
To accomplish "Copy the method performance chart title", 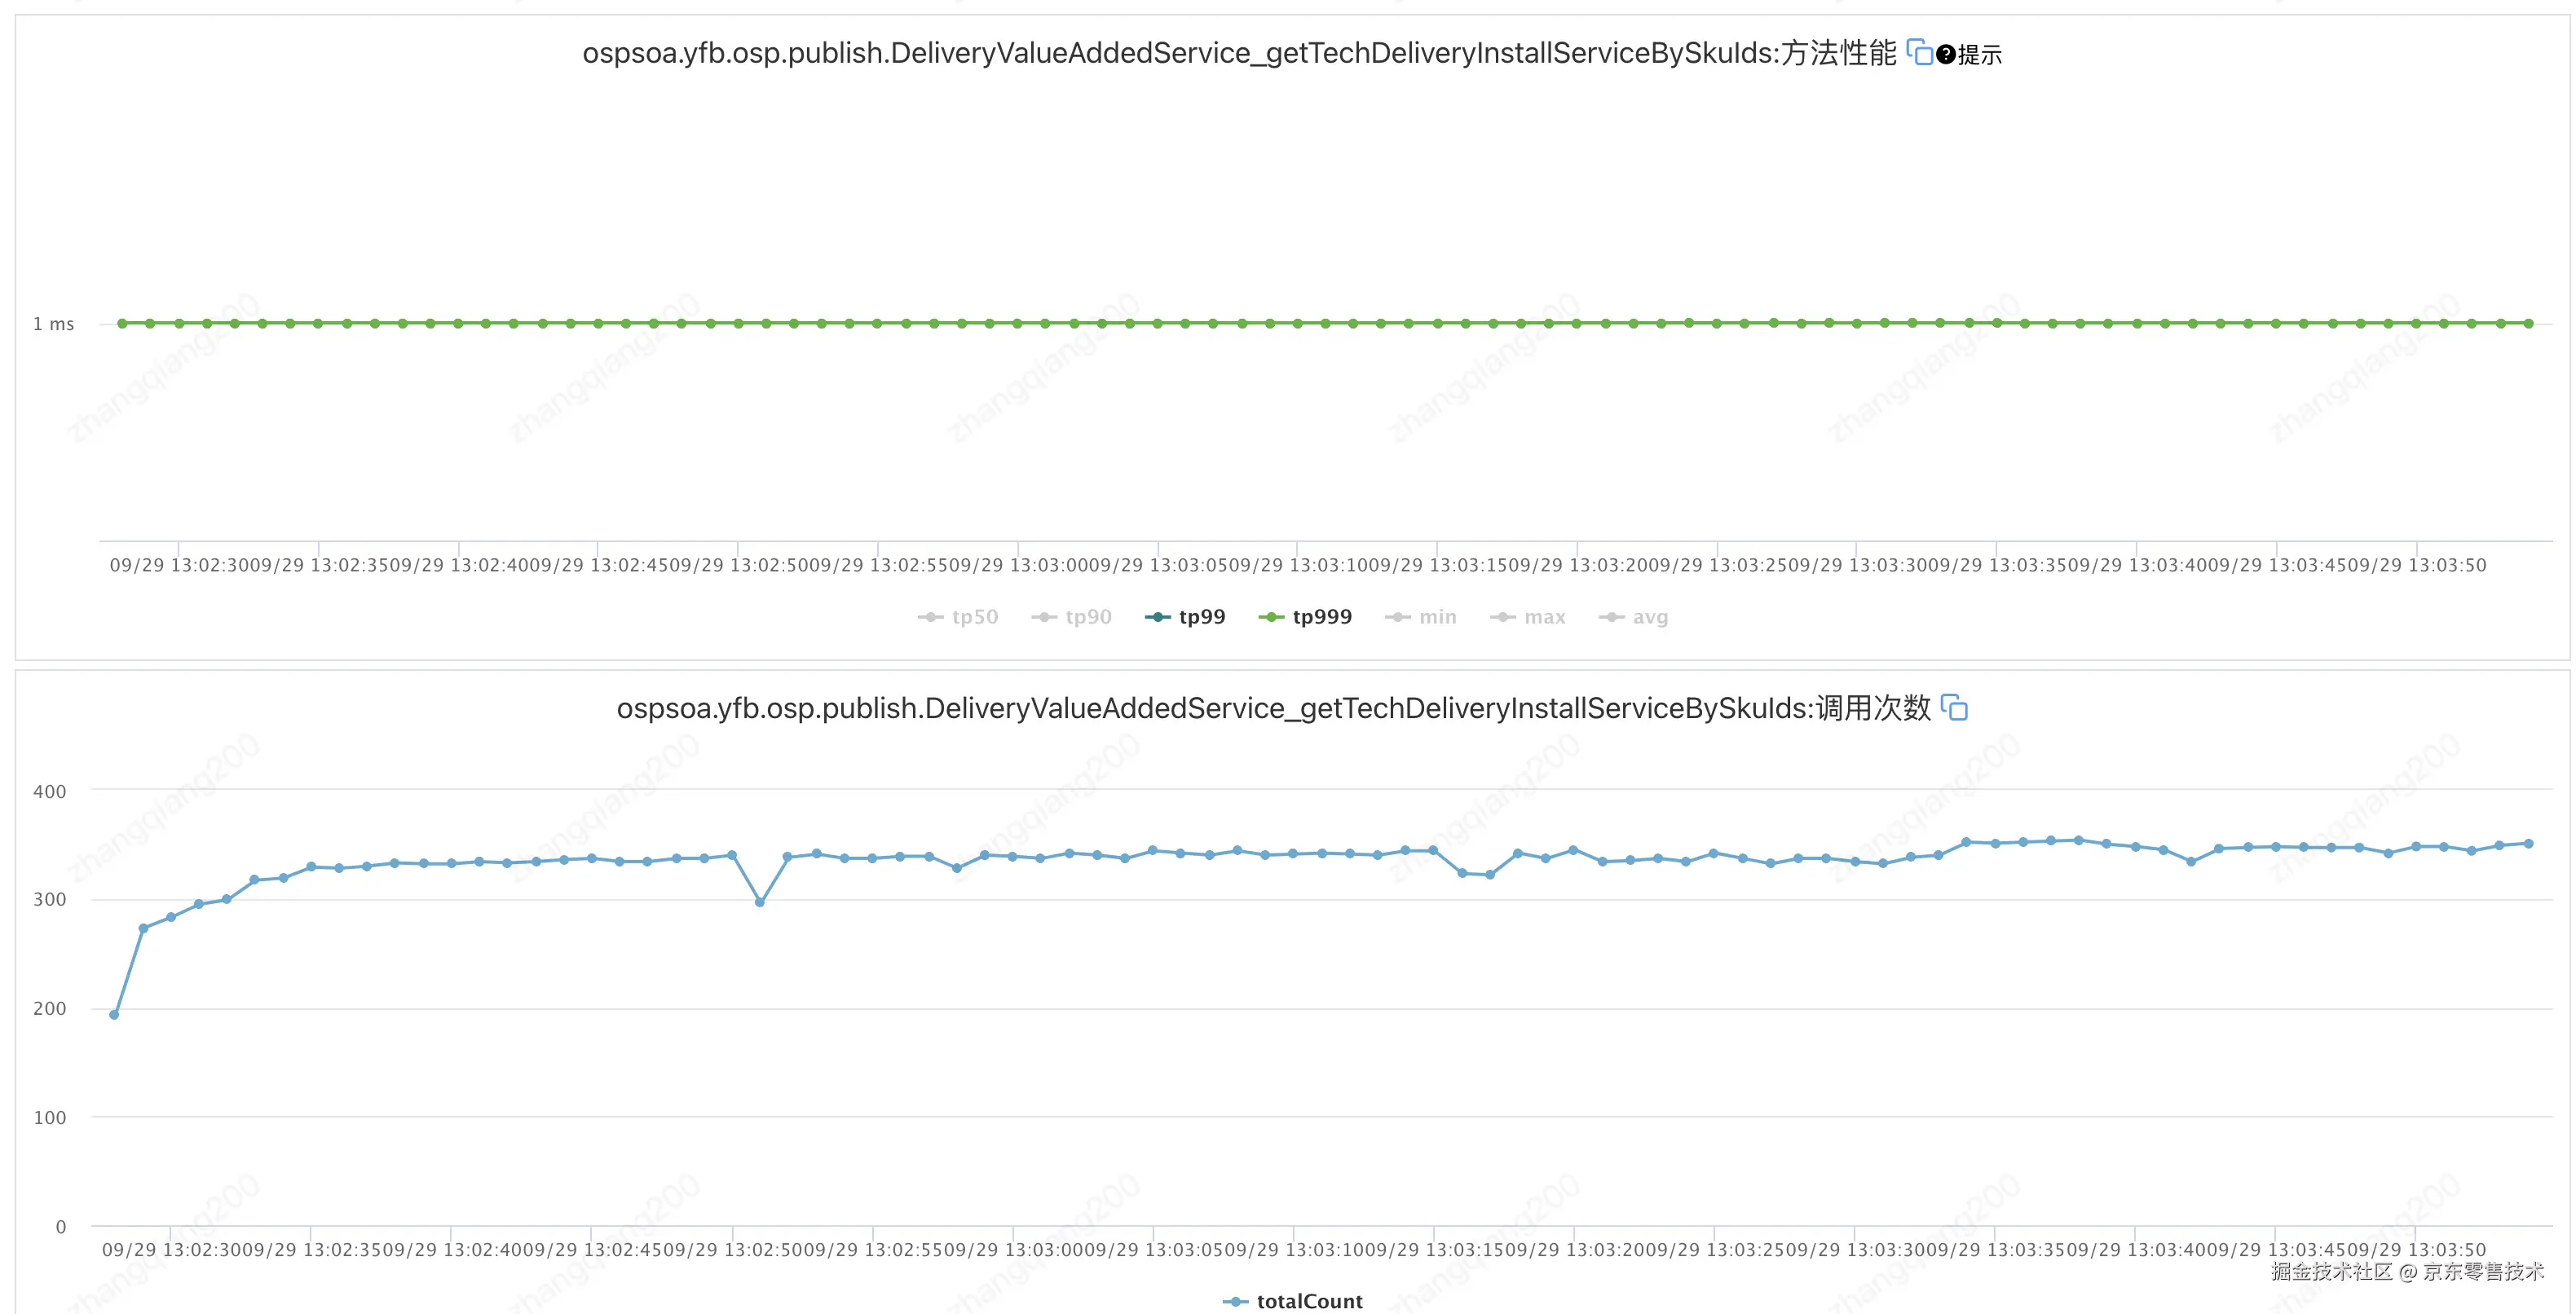I will point(1918,52).
